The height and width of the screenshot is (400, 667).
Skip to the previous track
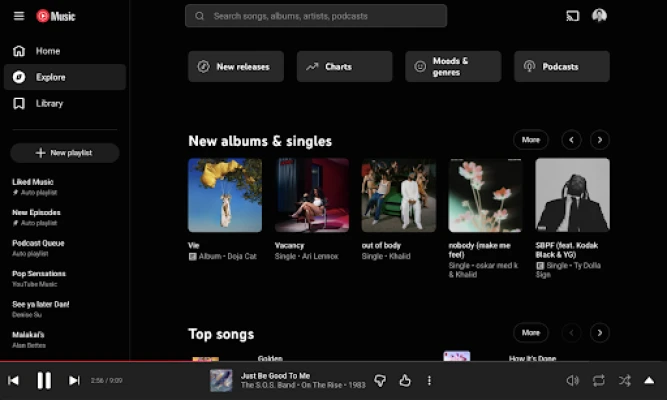pos(14,380)
